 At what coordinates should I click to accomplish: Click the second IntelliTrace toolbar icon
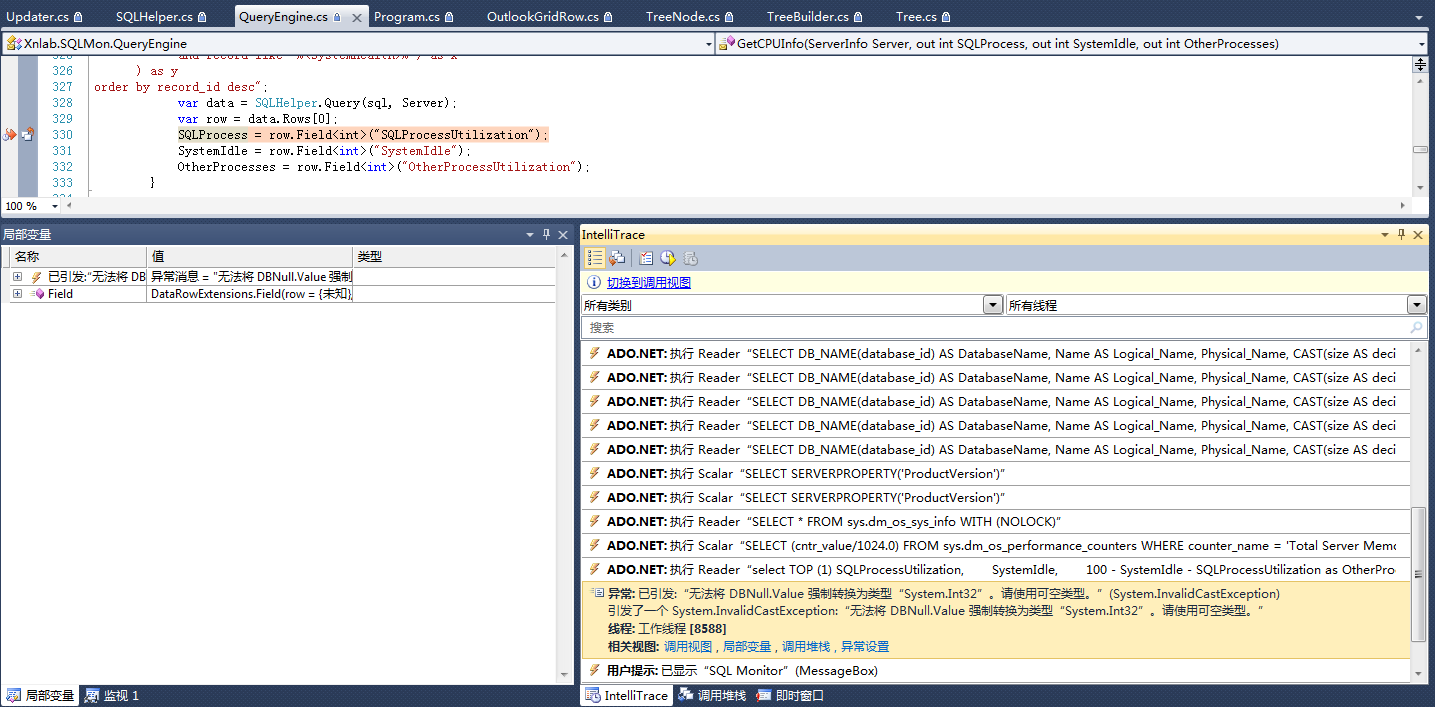point(617,258)
